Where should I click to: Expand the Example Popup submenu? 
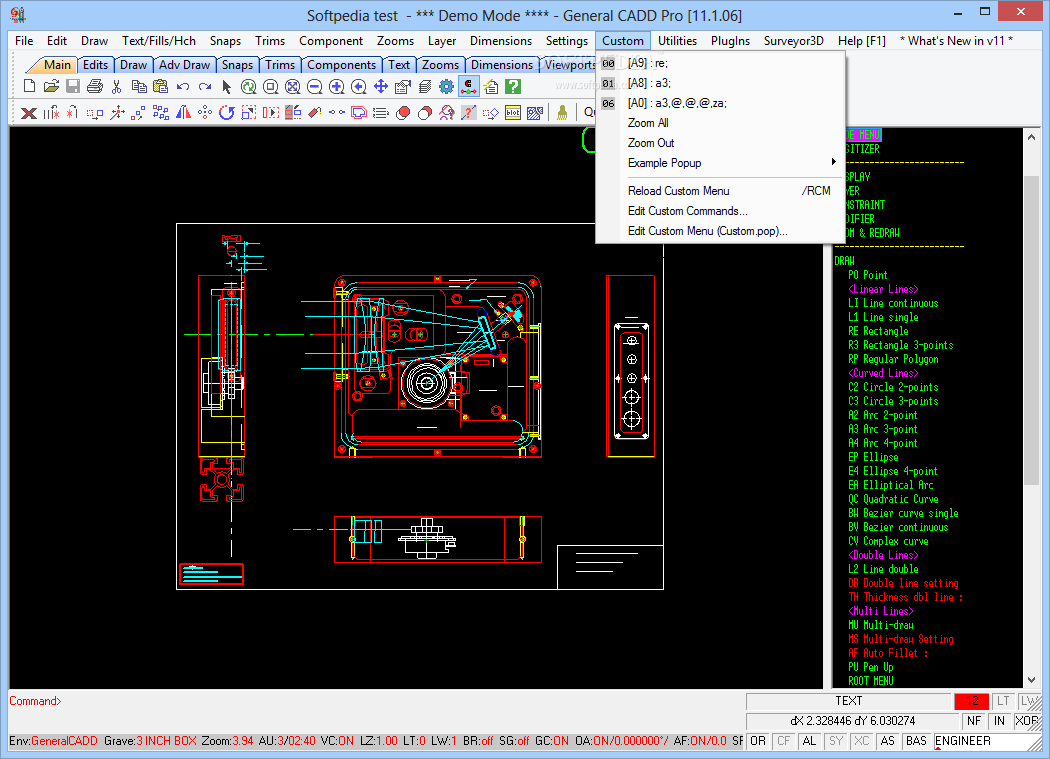pyautogui.click(x=720, y=163)
